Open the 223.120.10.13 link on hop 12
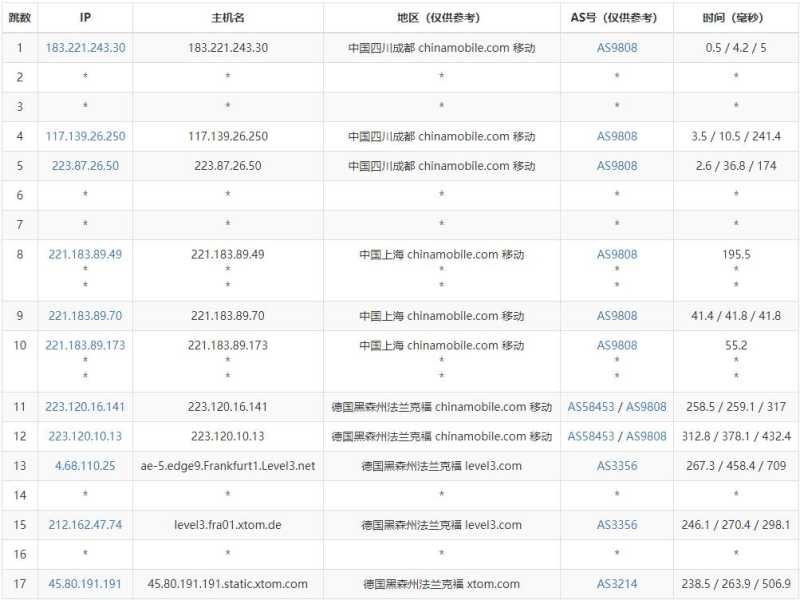800x600 pixels. (x=85, y=436)
